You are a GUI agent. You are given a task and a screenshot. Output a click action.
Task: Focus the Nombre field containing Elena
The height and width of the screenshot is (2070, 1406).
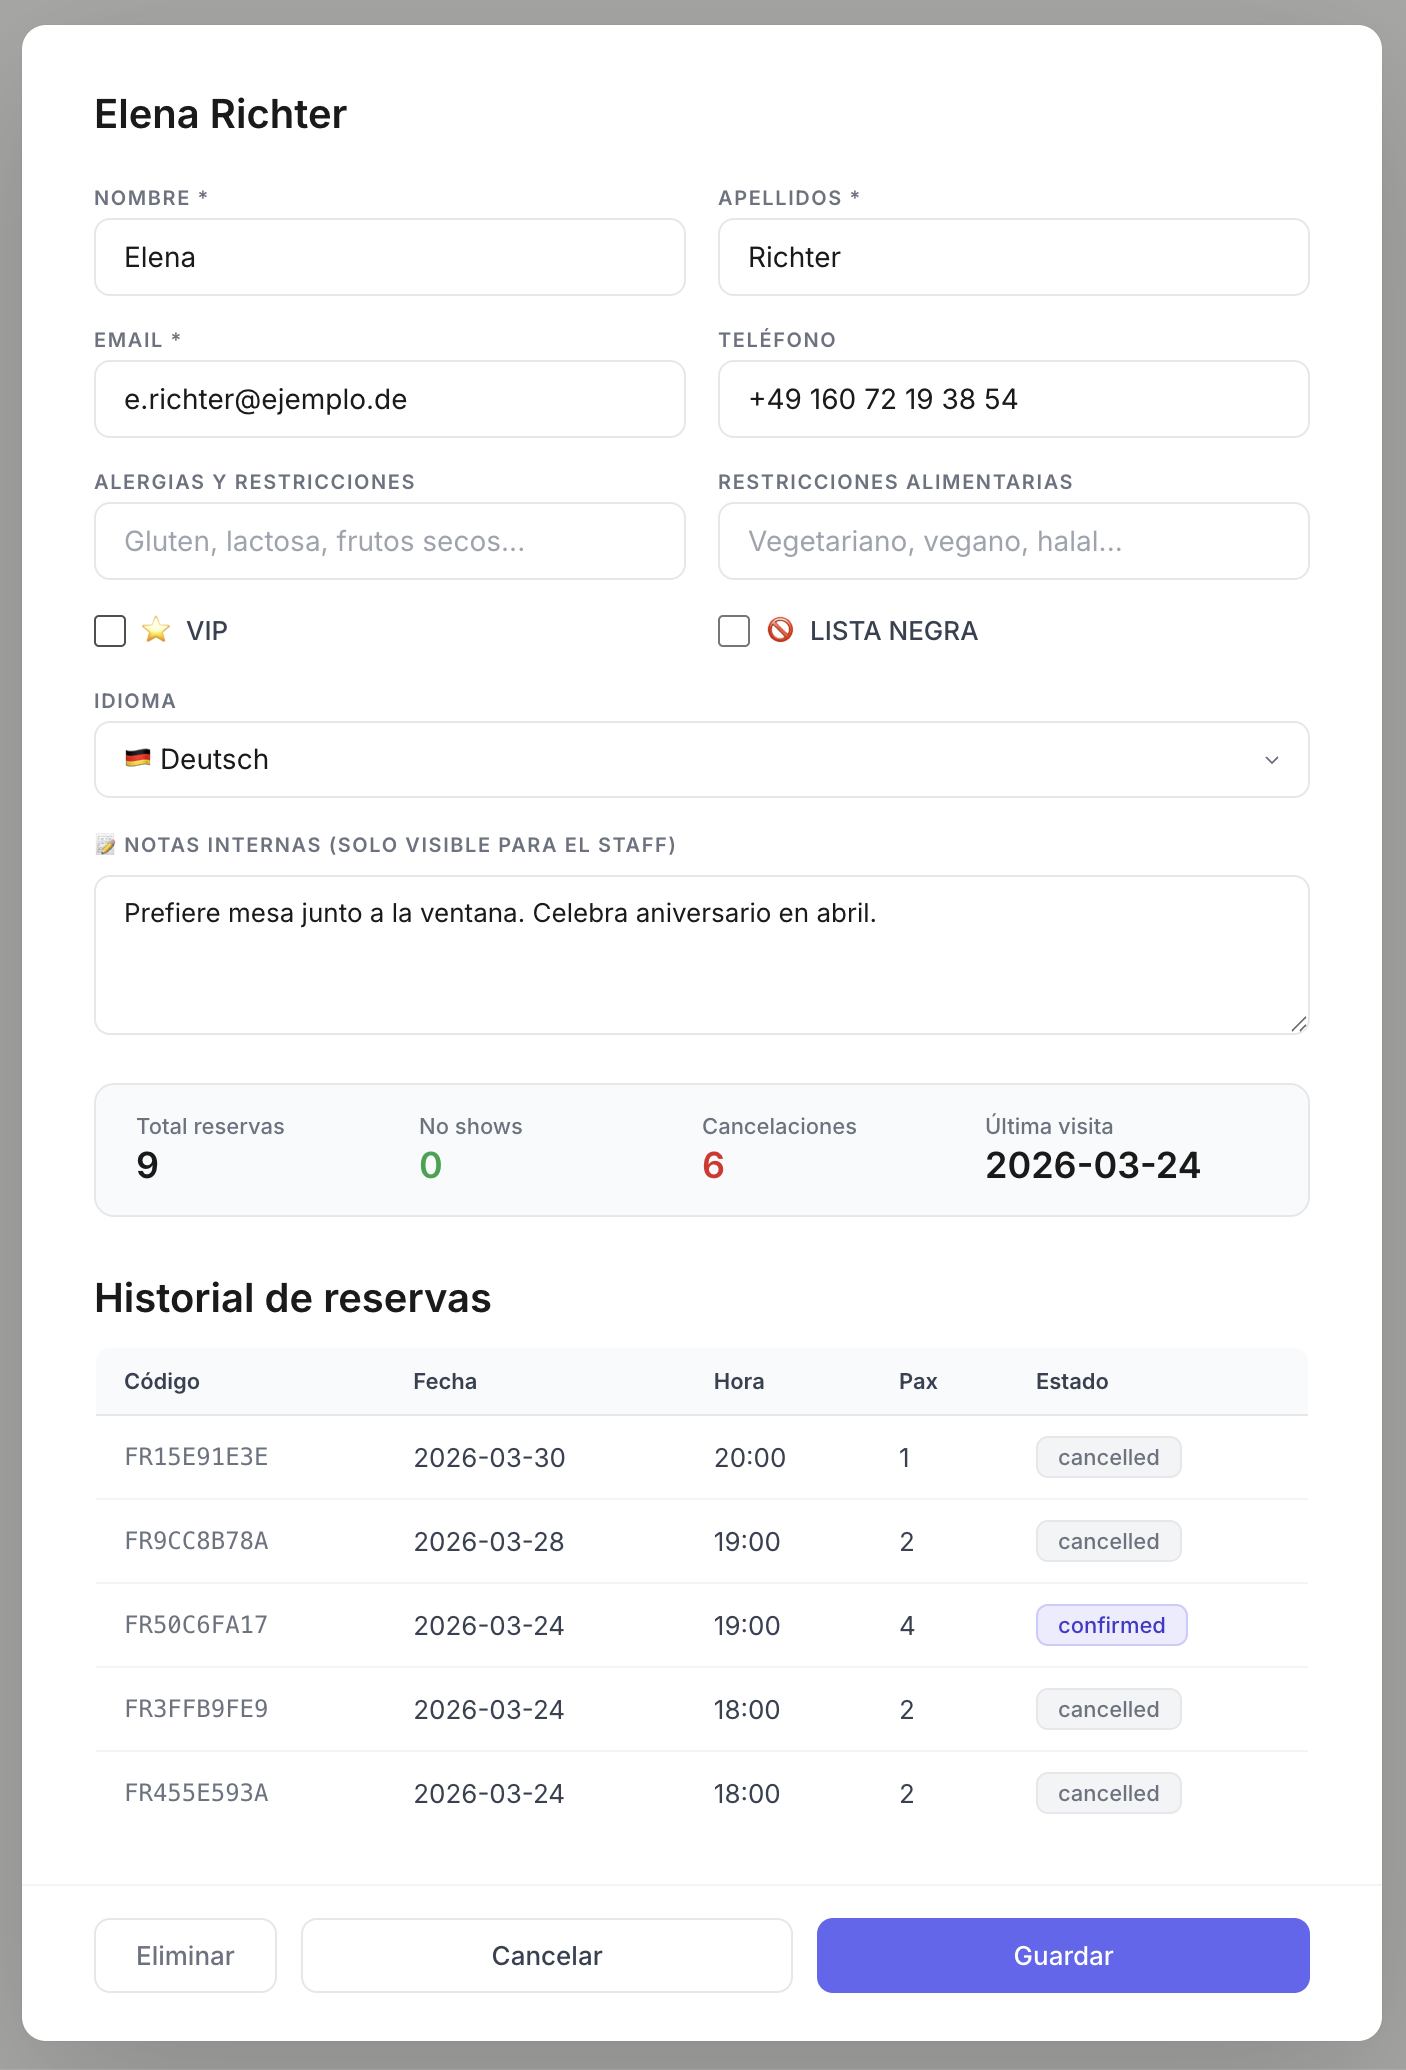tap(390, 257)
